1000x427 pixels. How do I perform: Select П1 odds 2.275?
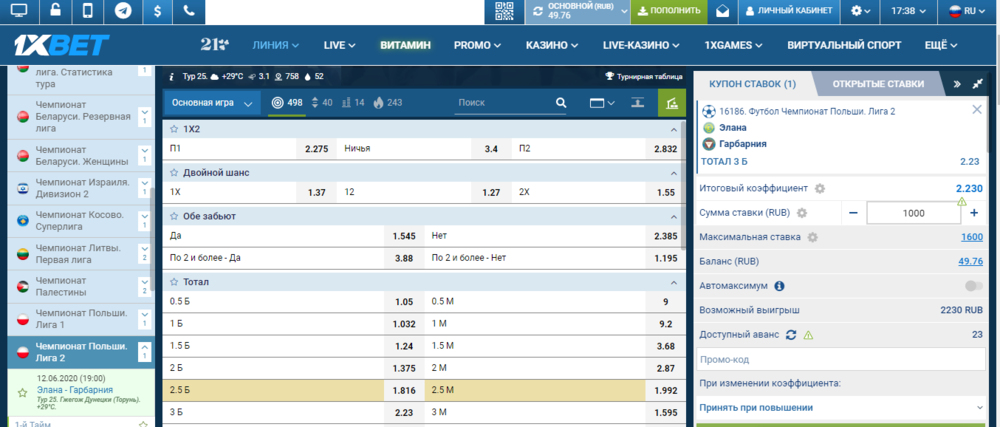pyautogui.click(x=316, y=148)
